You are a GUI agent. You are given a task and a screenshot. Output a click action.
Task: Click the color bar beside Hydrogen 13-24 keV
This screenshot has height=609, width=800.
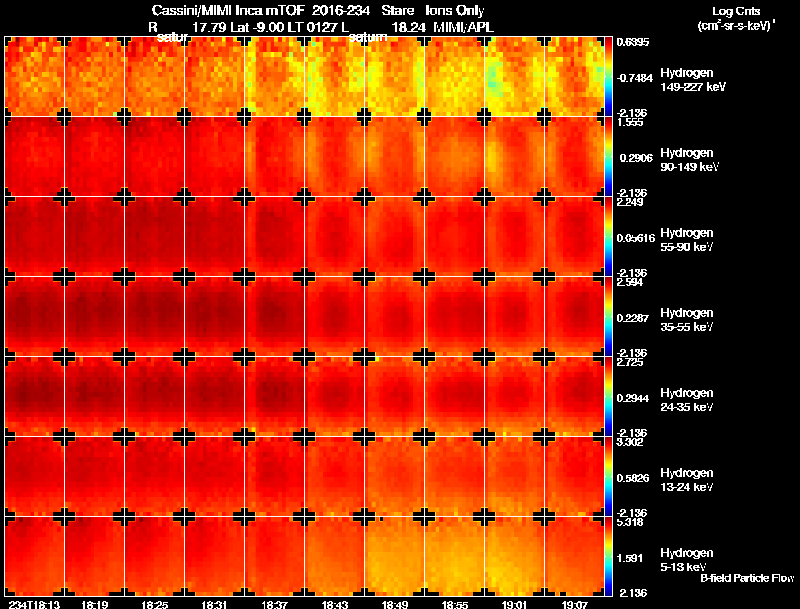(x=608, y=477)
